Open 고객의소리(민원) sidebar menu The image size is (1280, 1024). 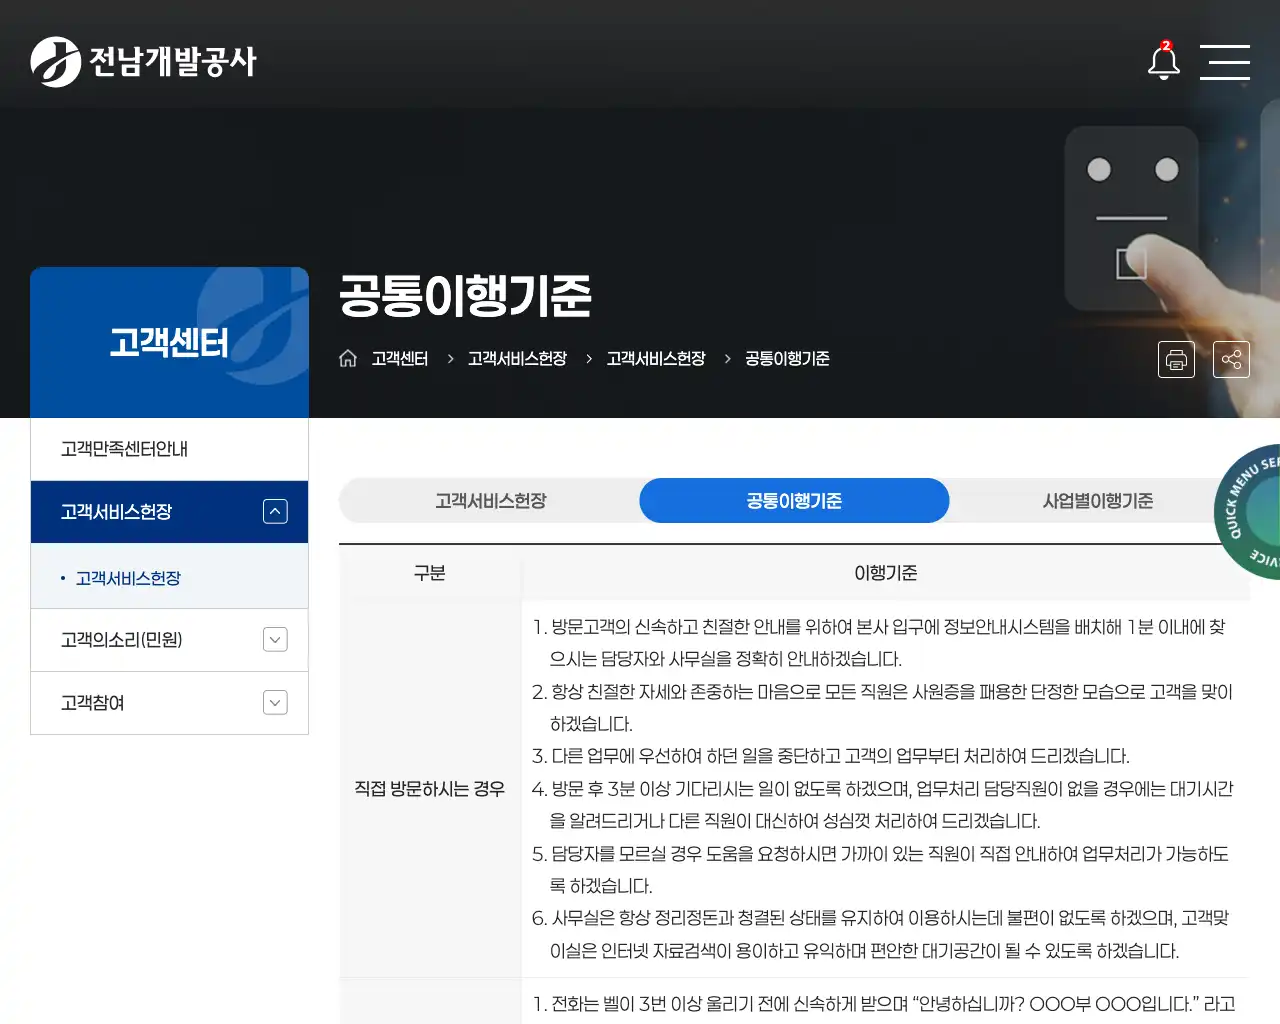tap(169, 640)
